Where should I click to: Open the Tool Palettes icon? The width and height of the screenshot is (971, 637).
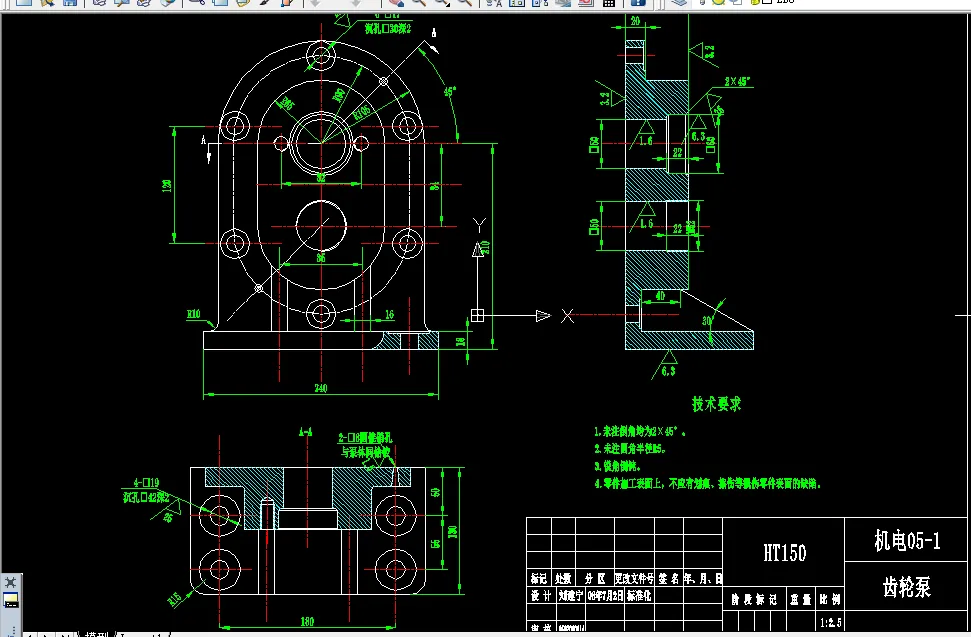[539, 2]
